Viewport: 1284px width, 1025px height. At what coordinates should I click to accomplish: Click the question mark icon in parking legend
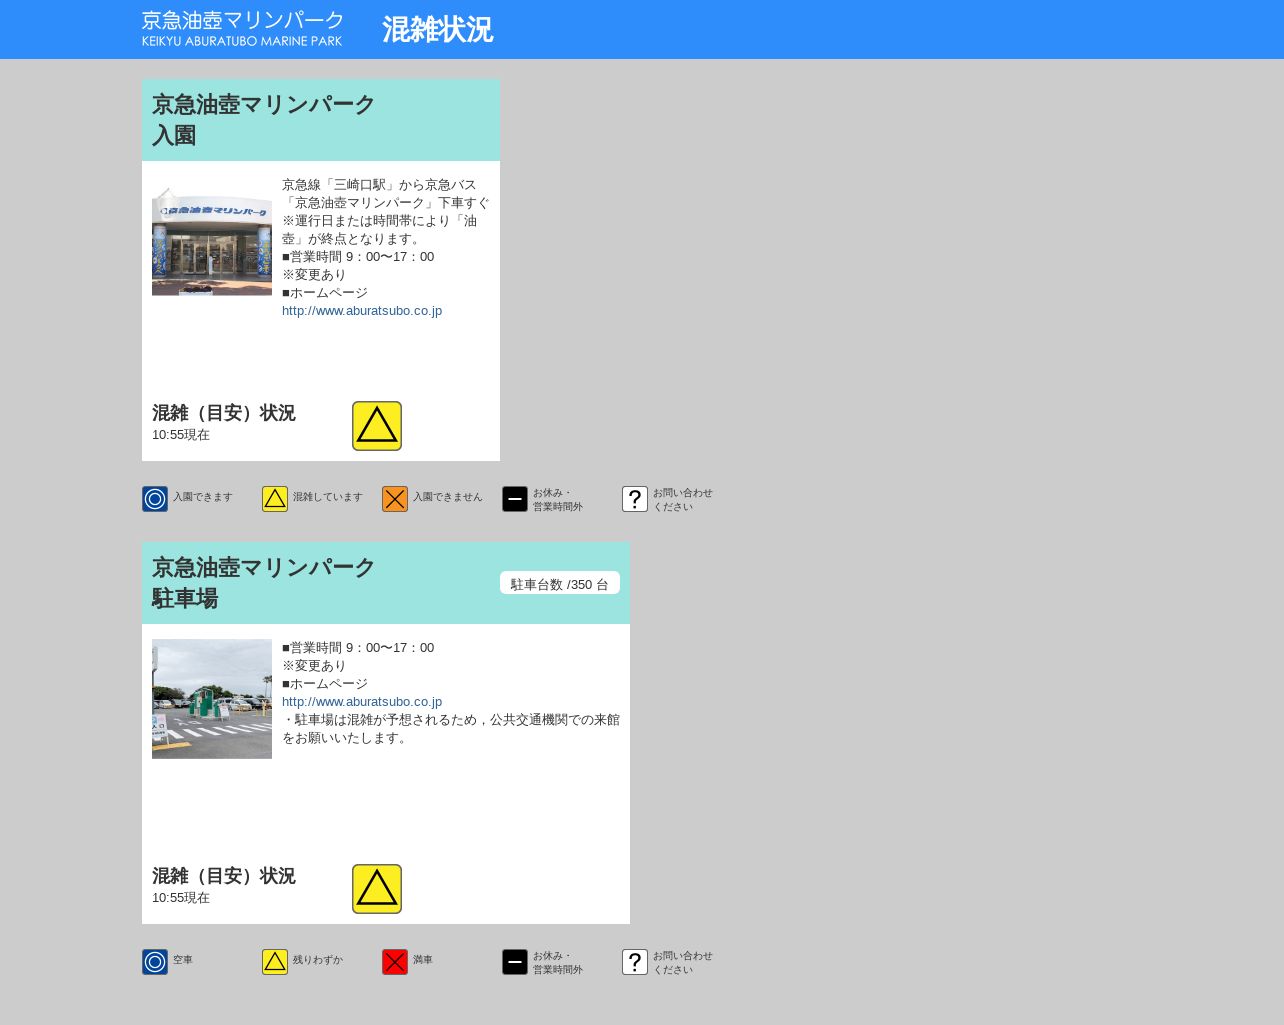coord(635,962)
